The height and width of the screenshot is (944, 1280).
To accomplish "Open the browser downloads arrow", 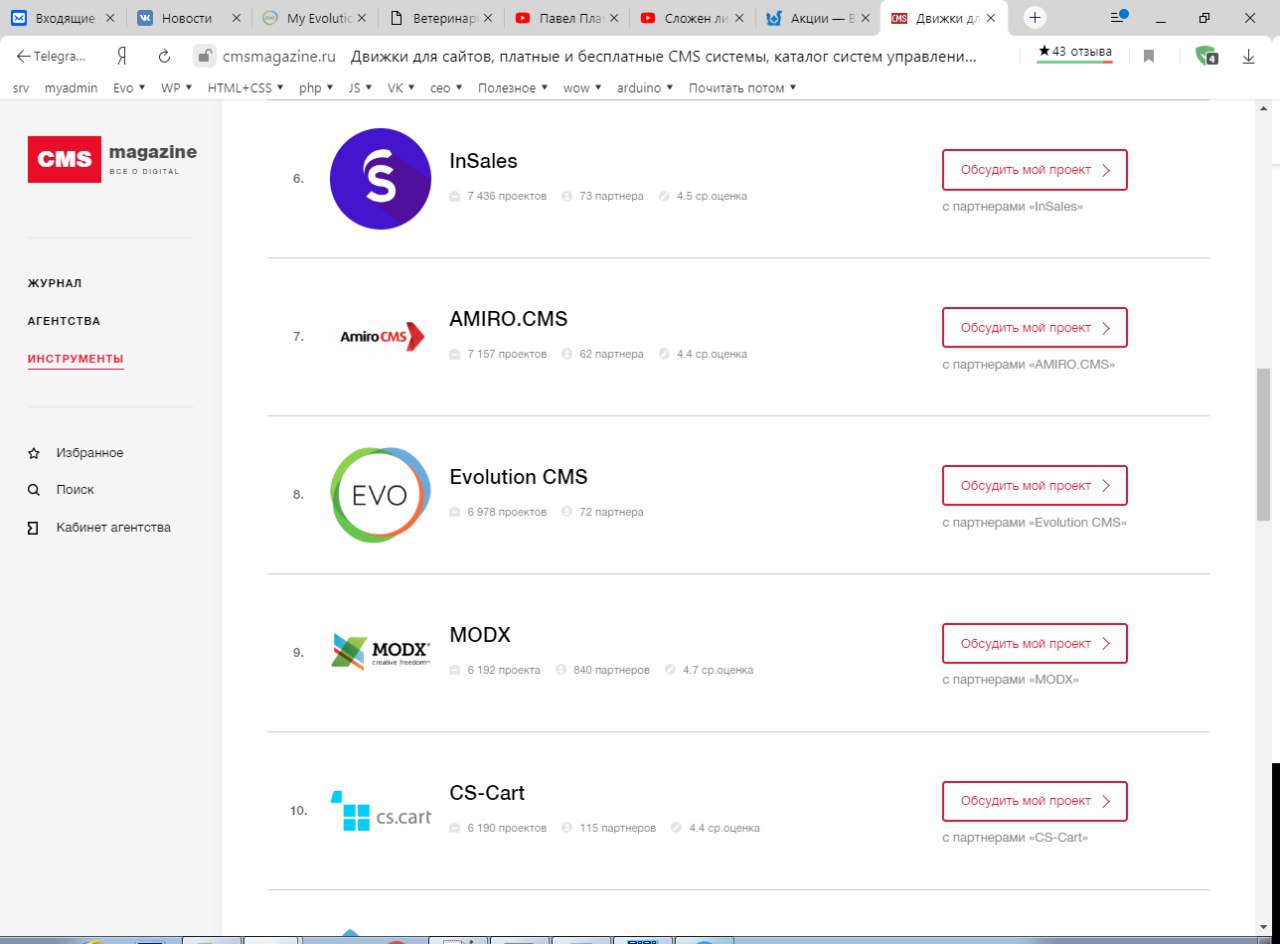I will pyautogui.click(x=1248, y=57).
